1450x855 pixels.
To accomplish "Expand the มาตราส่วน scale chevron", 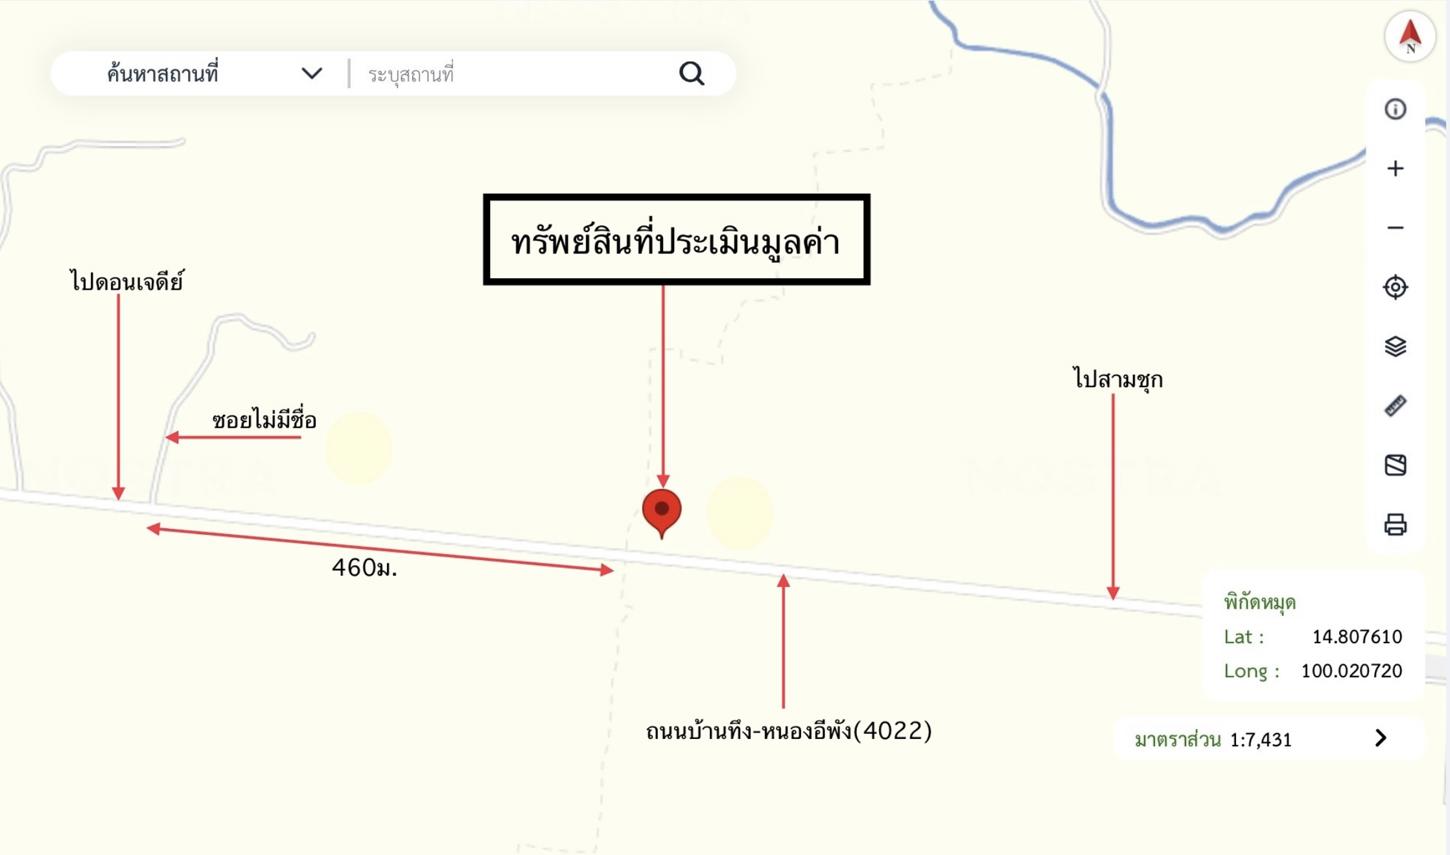I will click(x=1381, y=738).
